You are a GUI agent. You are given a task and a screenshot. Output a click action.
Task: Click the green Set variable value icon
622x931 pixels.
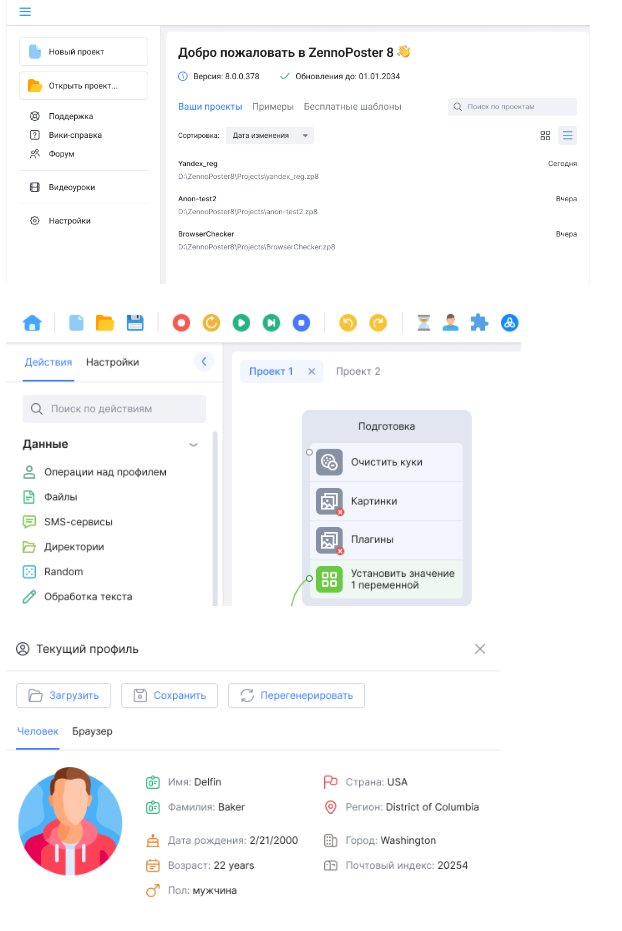[329, 579]
